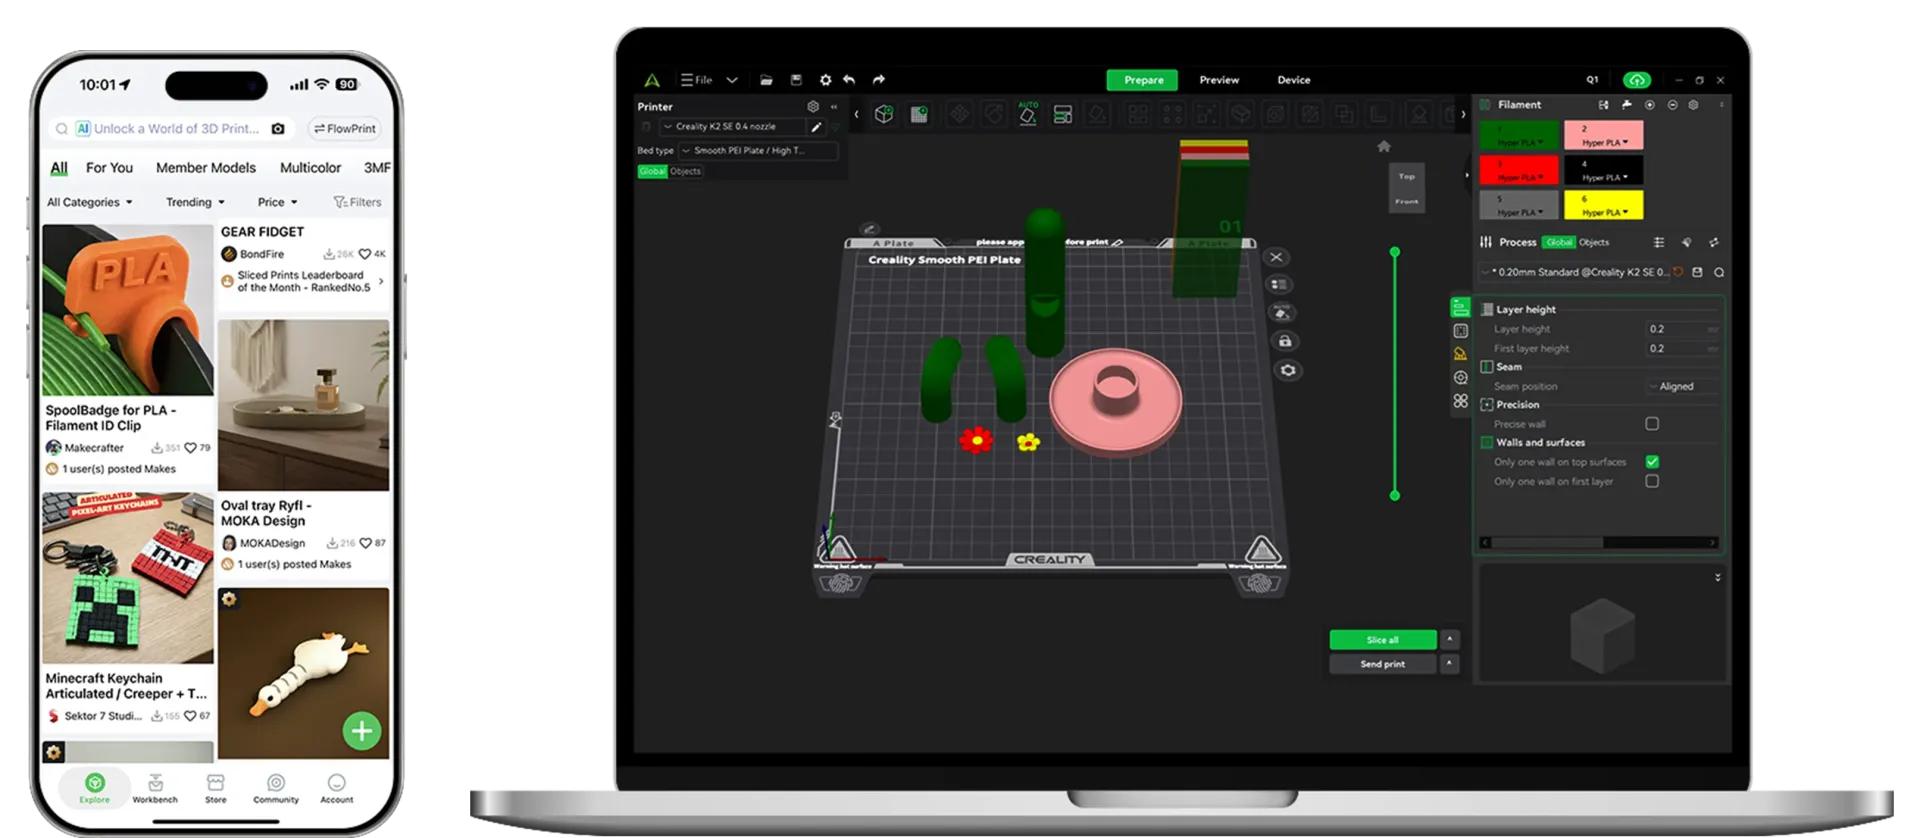Switch to the Preview tab
Image resolution: width=1920 pixels, height=838 pixels.
point(1219,80)
